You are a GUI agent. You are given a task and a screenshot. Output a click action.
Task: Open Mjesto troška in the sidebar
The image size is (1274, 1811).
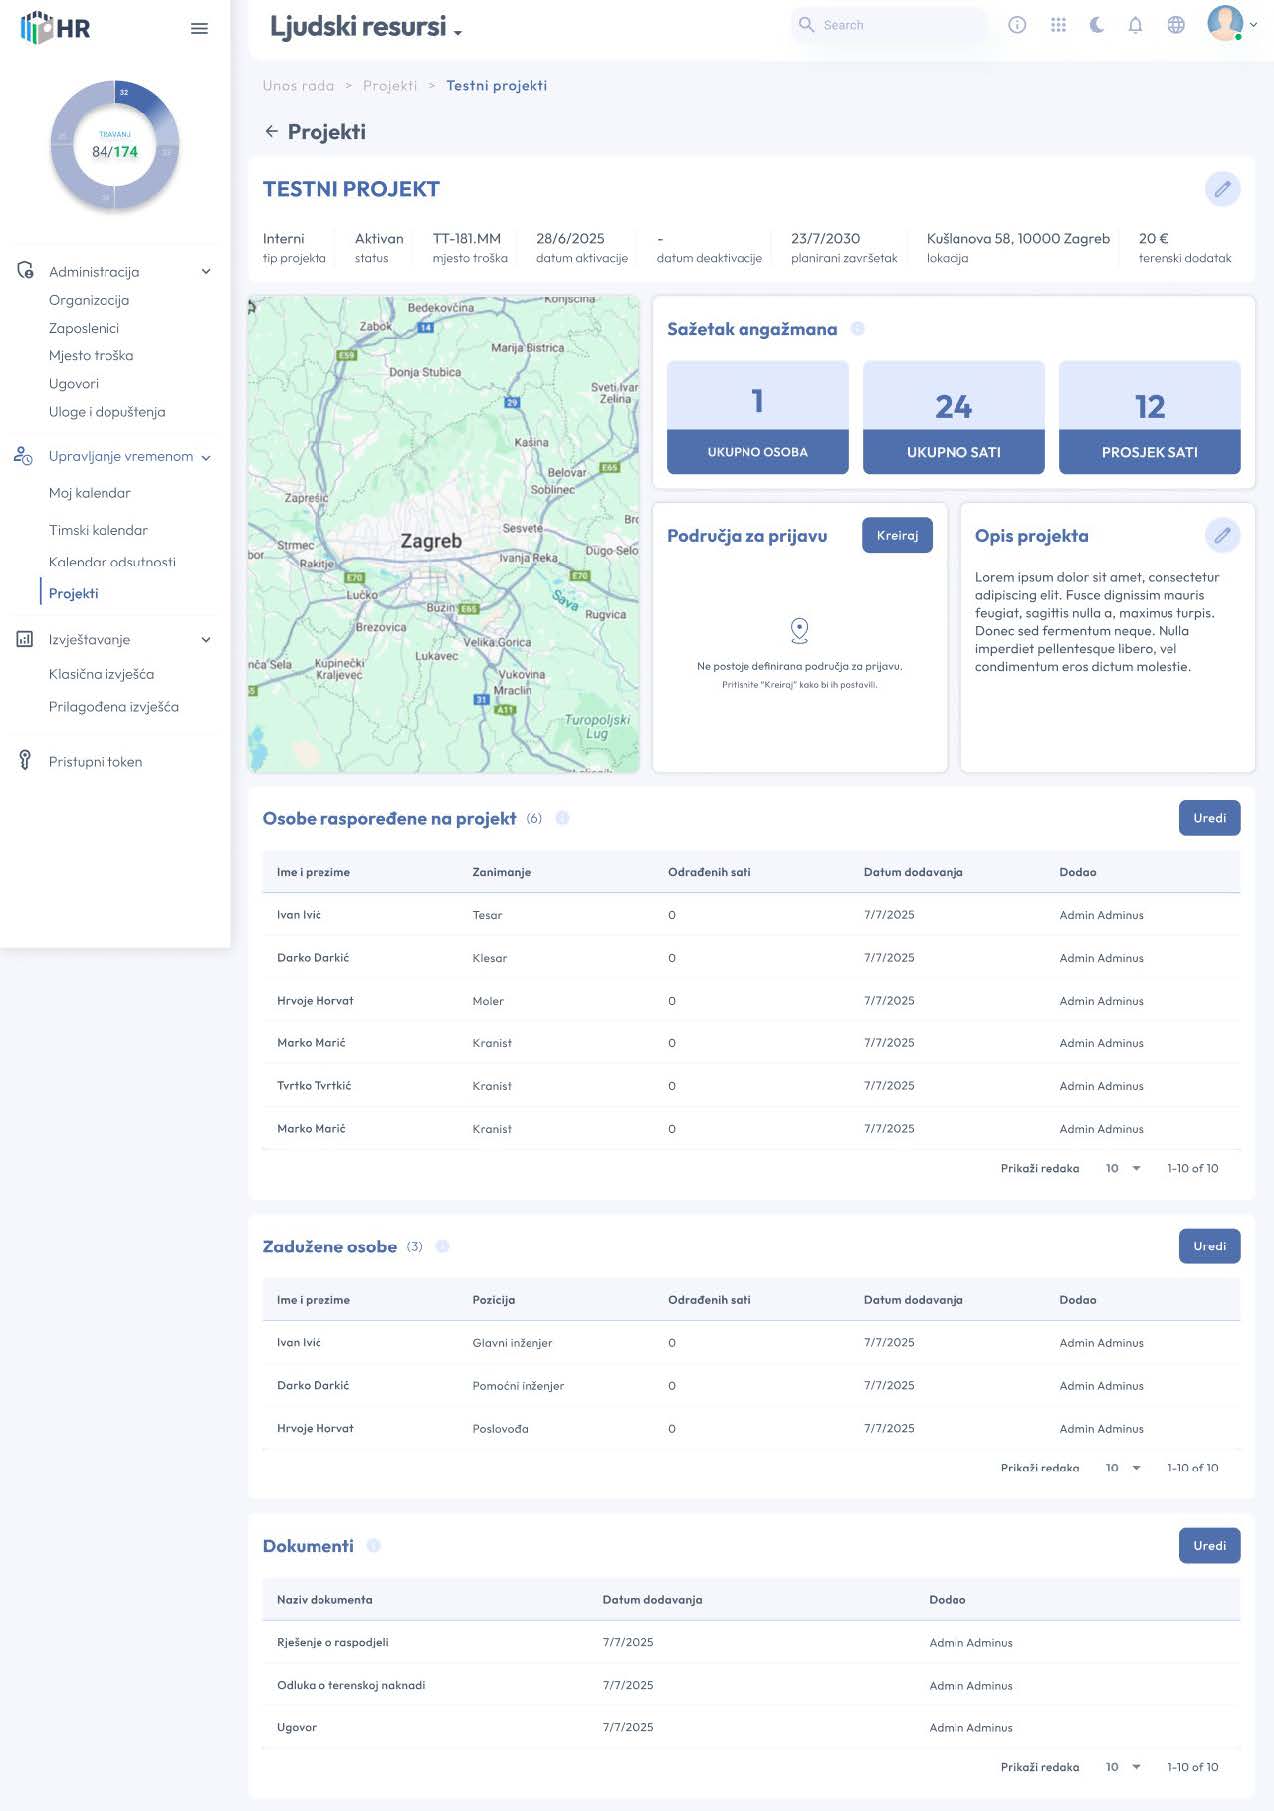(x=91, y=355)
